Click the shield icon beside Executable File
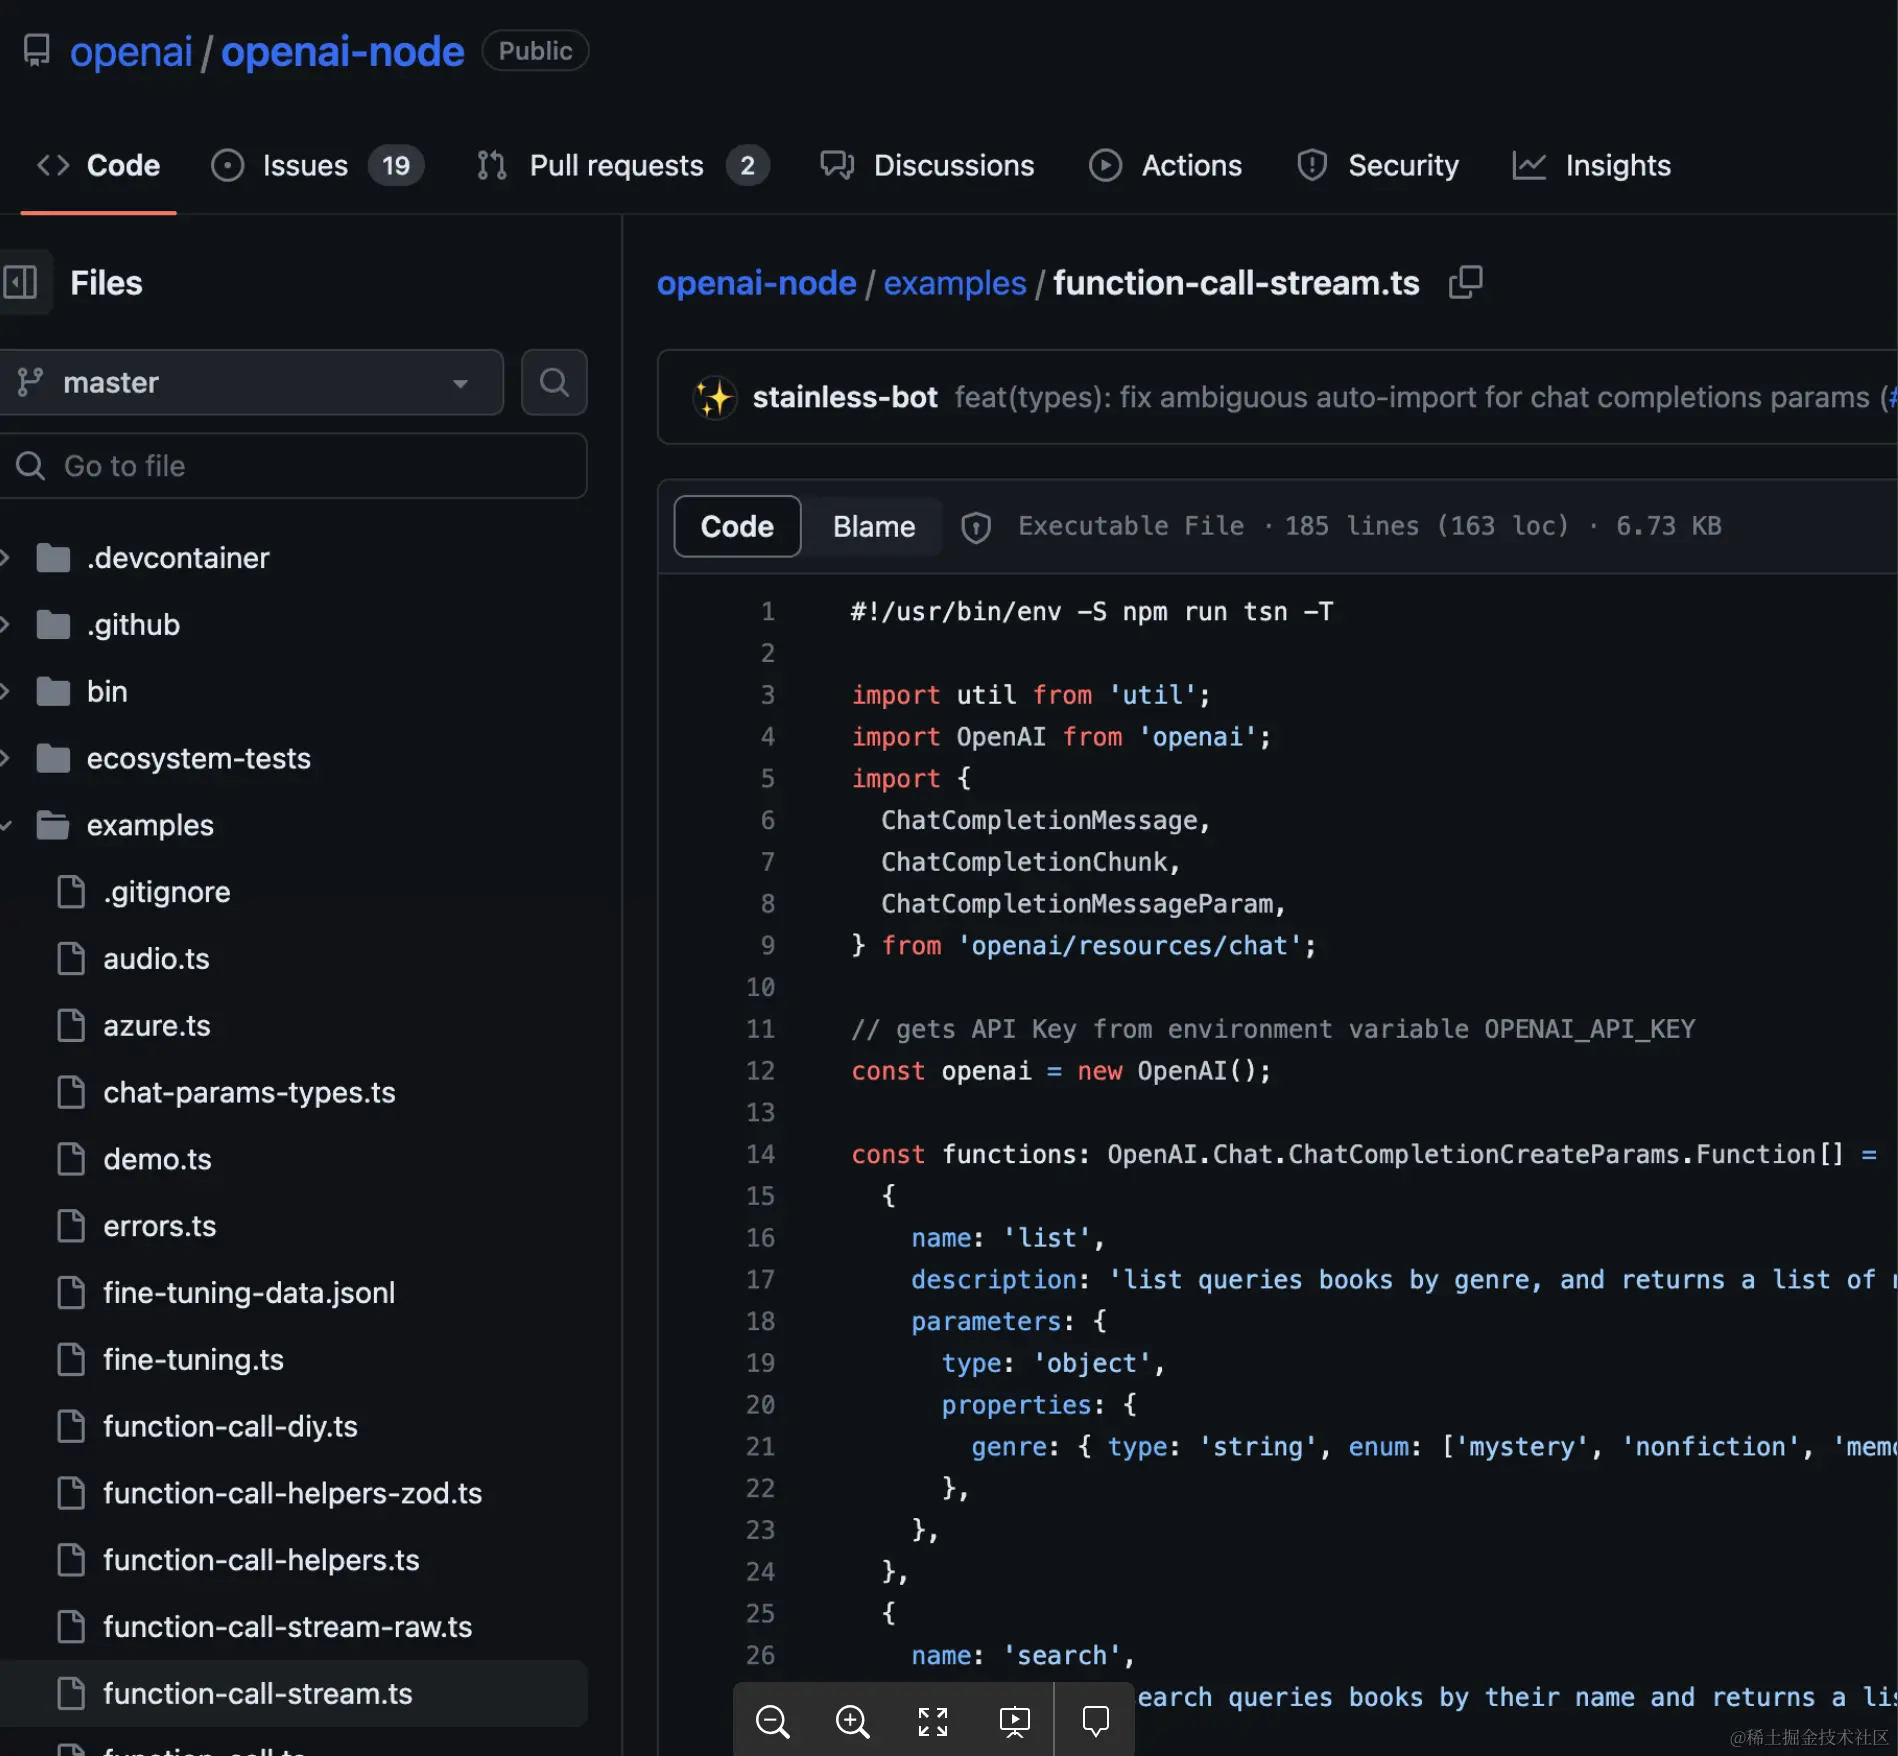The width and height of the screenshot is (1898, 1756). (976, 527)
